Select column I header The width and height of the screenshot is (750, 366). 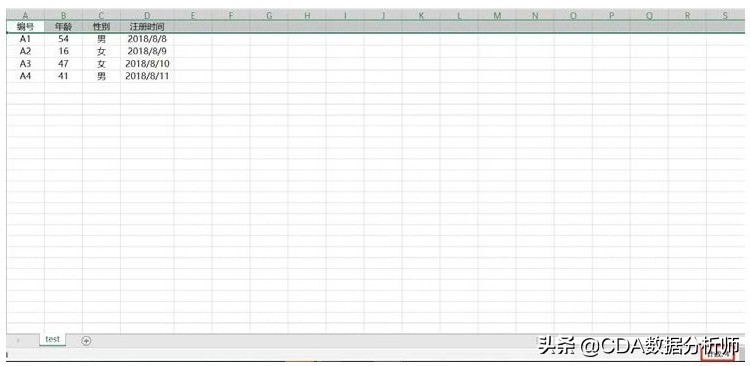(x=345, y=15)
